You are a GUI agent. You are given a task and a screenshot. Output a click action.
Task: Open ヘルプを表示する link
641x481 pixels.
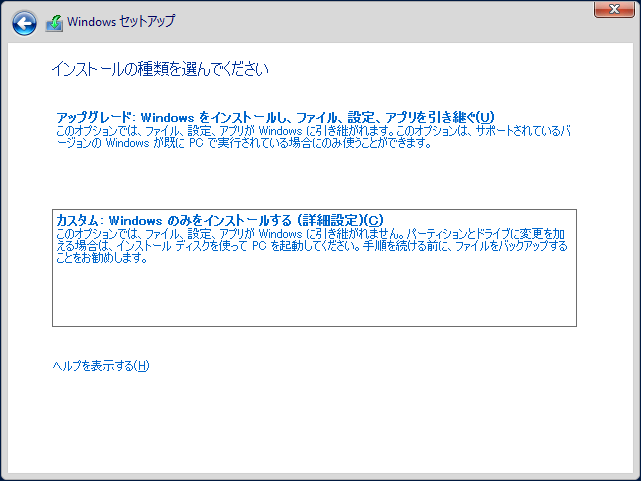pyautogui.click(x=101, y=365)
